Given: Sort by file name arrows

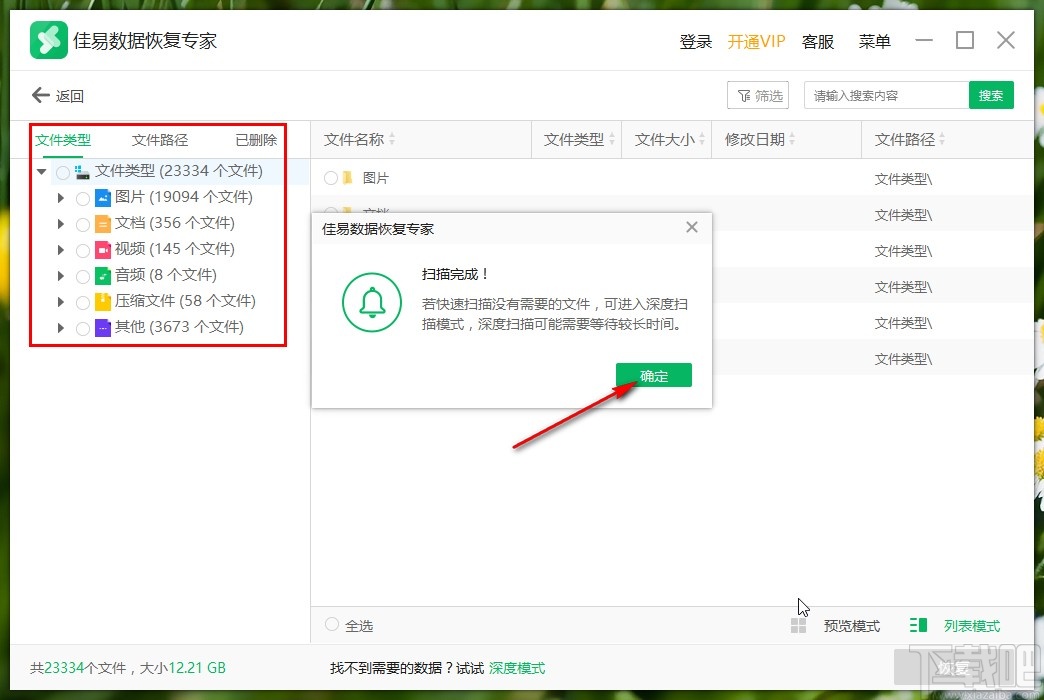Looking at the screenshot, I should 392,139.
